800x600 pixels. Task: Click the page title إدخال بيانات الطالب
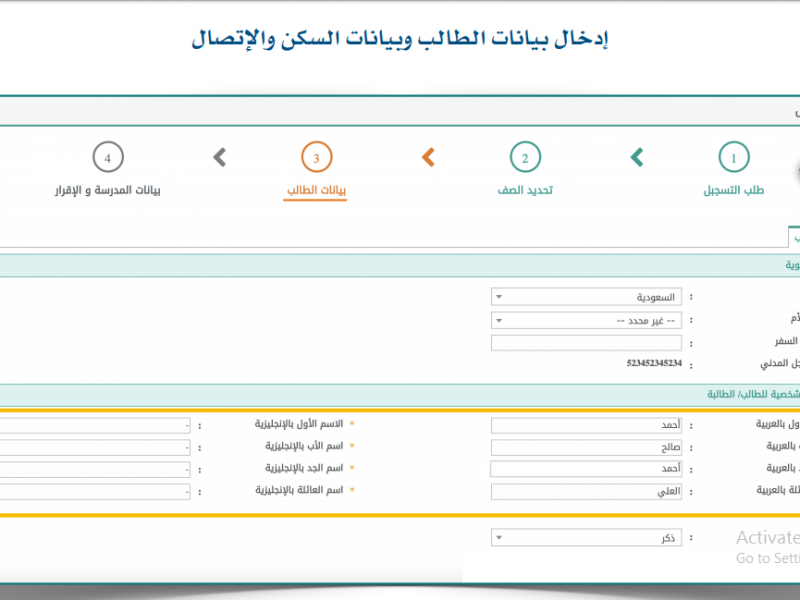pos(399,39)
